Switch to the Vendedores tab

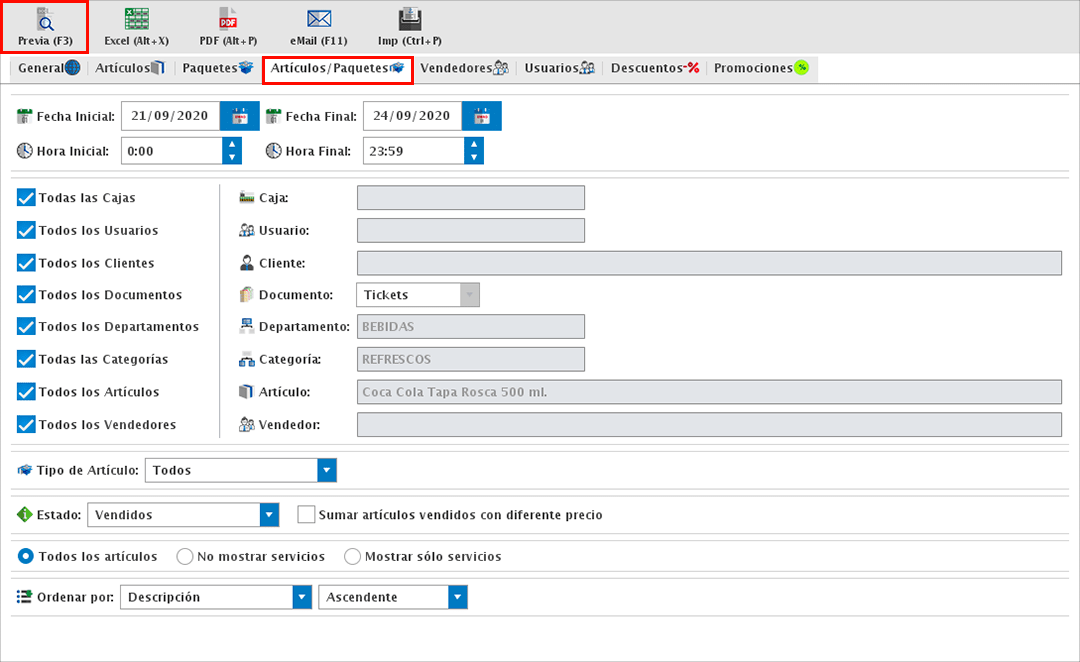464,68
